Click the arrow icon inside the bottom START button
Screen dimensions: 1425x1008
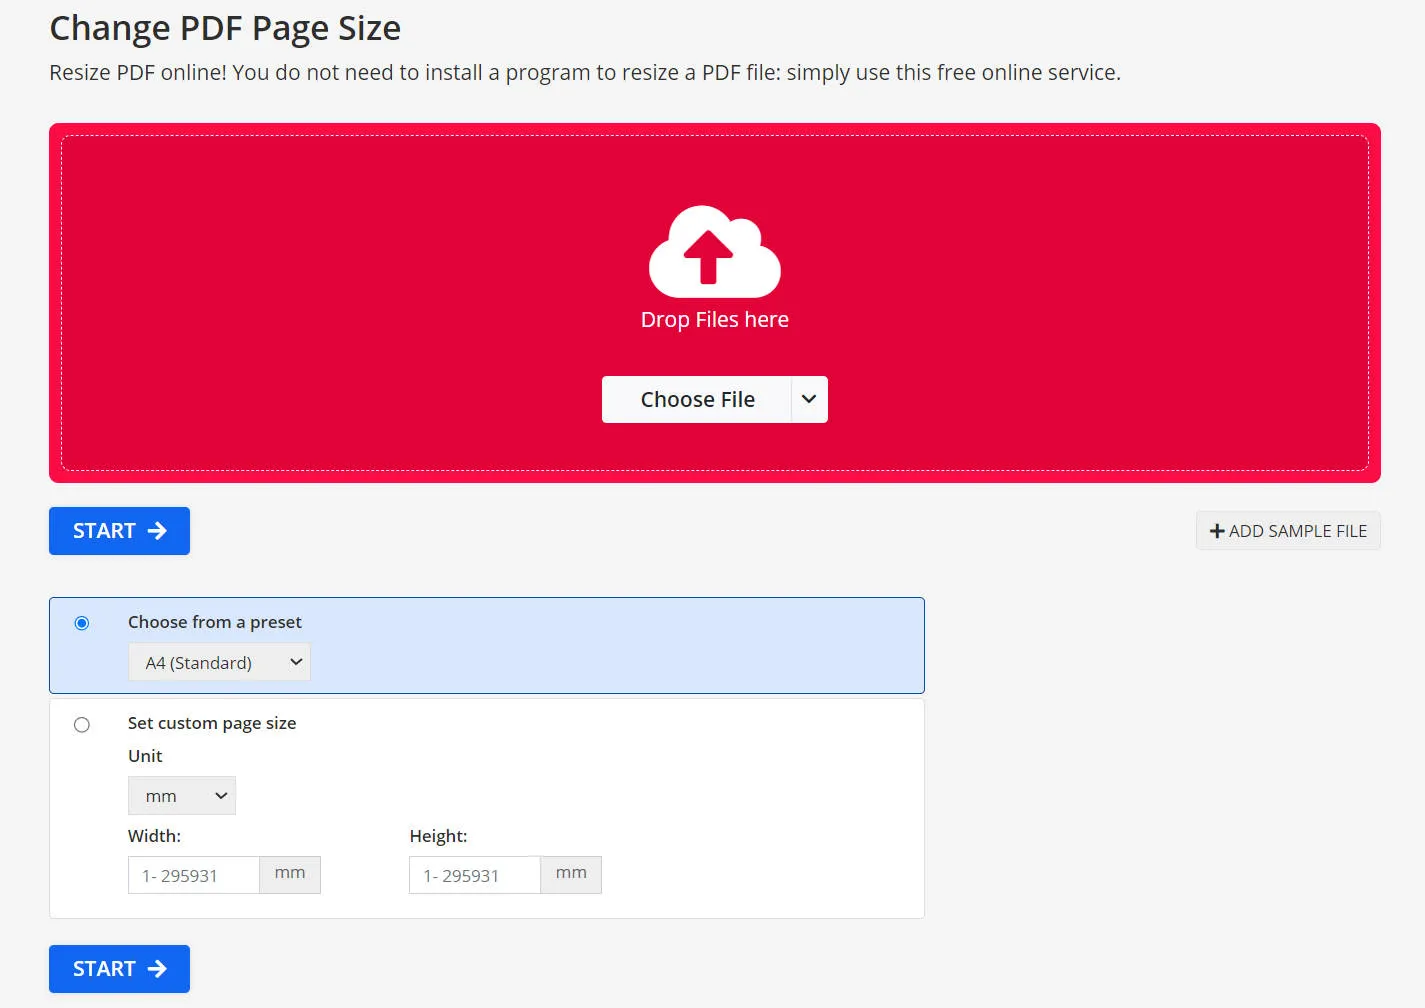pos(156,968)
